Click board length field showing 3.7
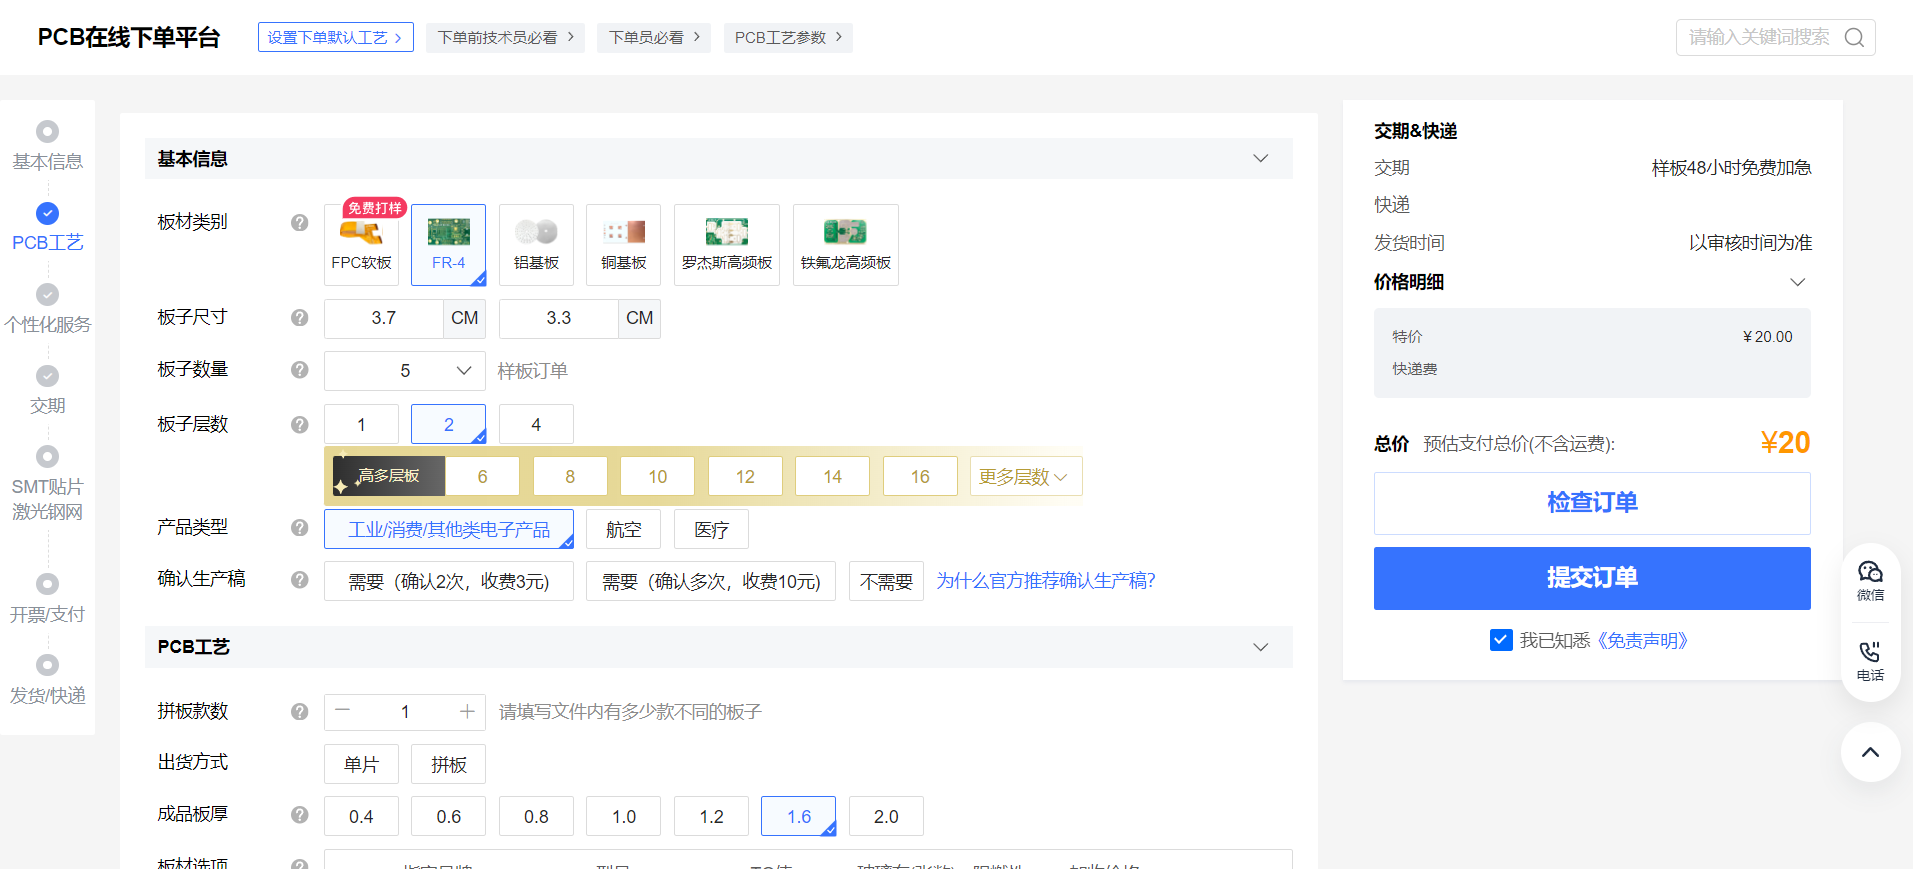Image resolution: width=1913 pixels, height=869 pixels. (384, 318)
